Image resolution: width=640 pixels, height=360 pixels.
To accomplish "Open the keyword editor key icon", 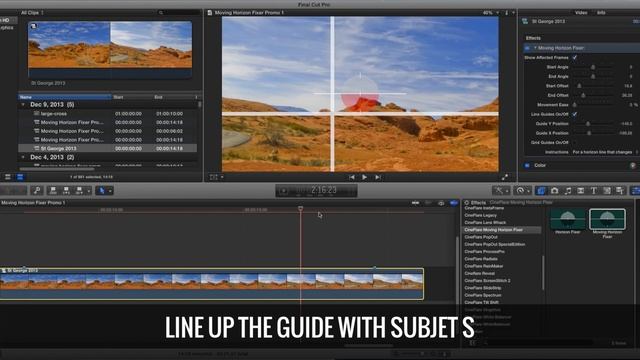I will 37,190.
